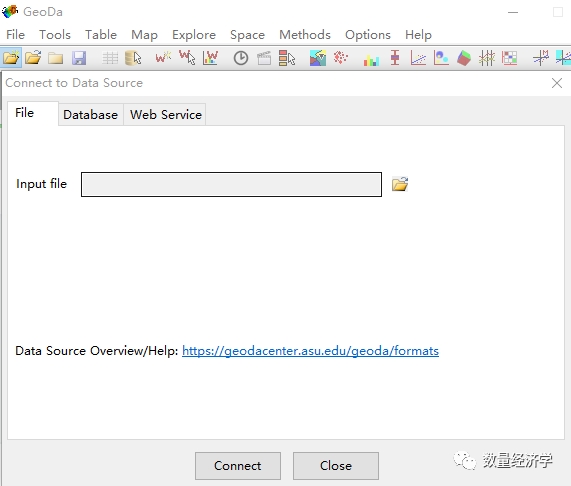
Task: Click the Histogram bar chart icon
Action: (x=371, y=59)
